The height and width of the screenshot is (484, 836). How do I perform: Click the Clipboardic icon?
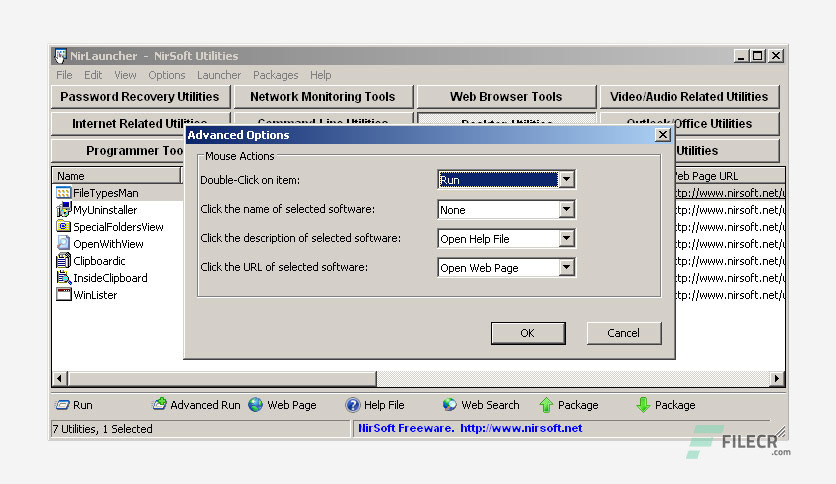pyautogui.click(x=63, y=261)
